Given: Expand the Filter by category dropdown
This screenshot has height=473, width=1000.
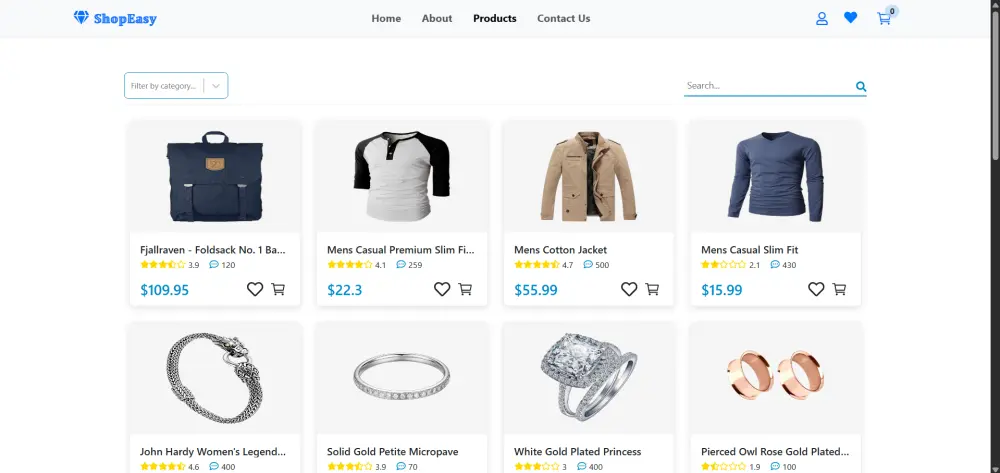Looking at the screenshot, I should (216, 86).
